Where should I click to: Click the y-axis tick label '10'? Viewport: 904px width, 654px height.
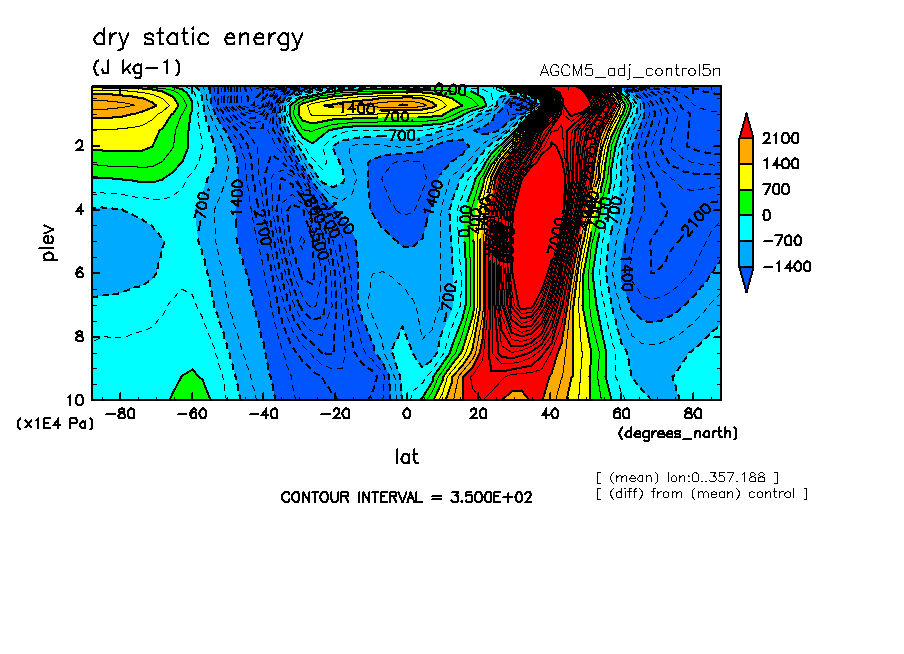pos(75,400)
